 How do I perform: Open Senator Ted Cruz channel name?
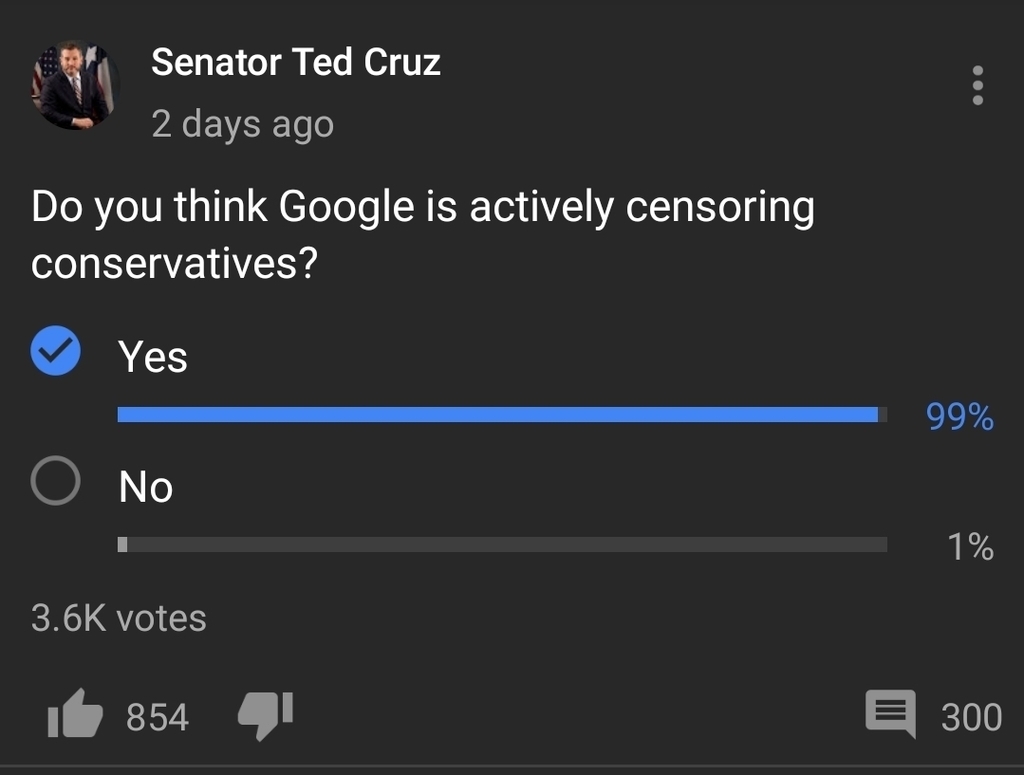(x=296, y=63)
